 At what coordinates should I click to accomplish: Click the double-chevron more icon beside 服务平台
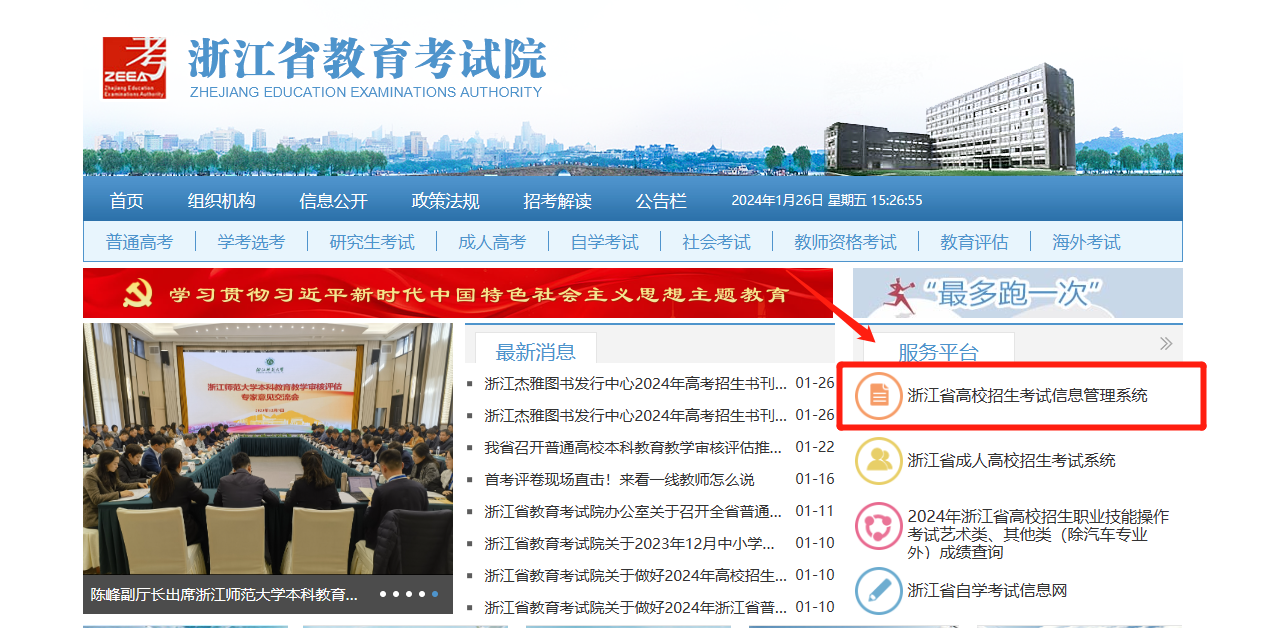(x=1165, y=344)
